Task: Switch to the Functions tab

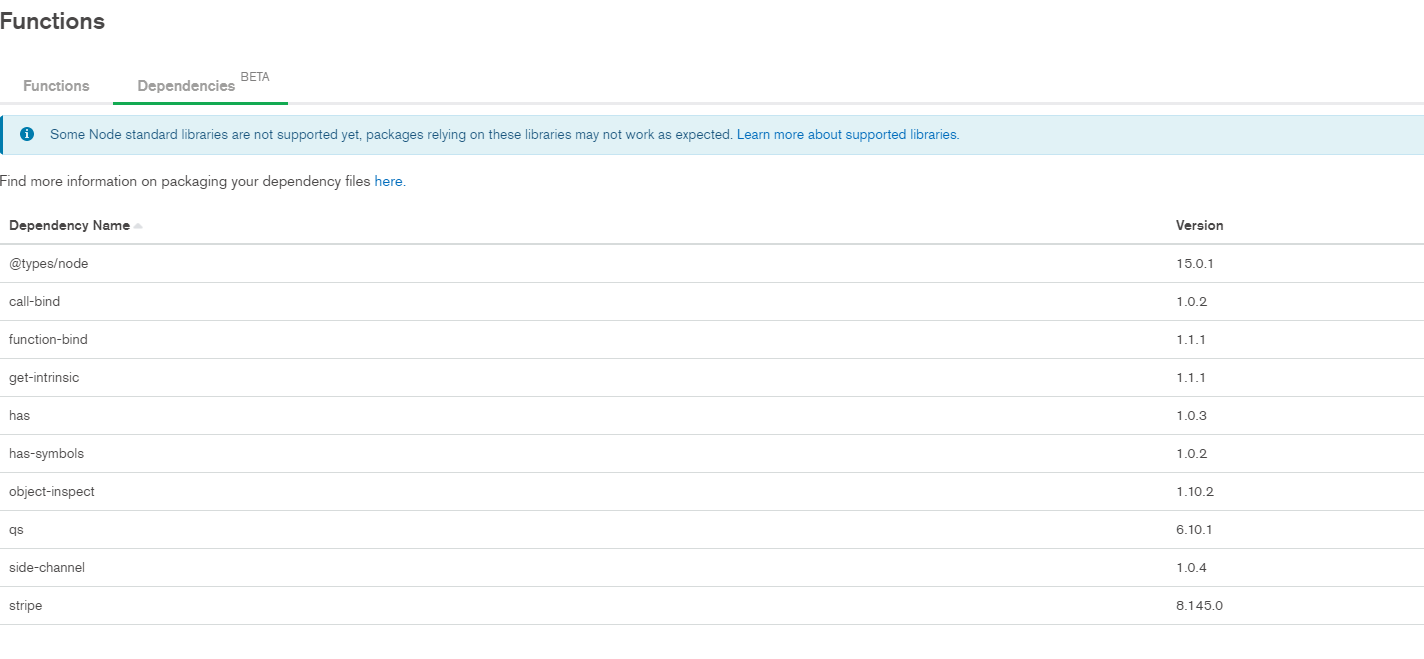Action: pyautogui.click(x=56, y=86)
